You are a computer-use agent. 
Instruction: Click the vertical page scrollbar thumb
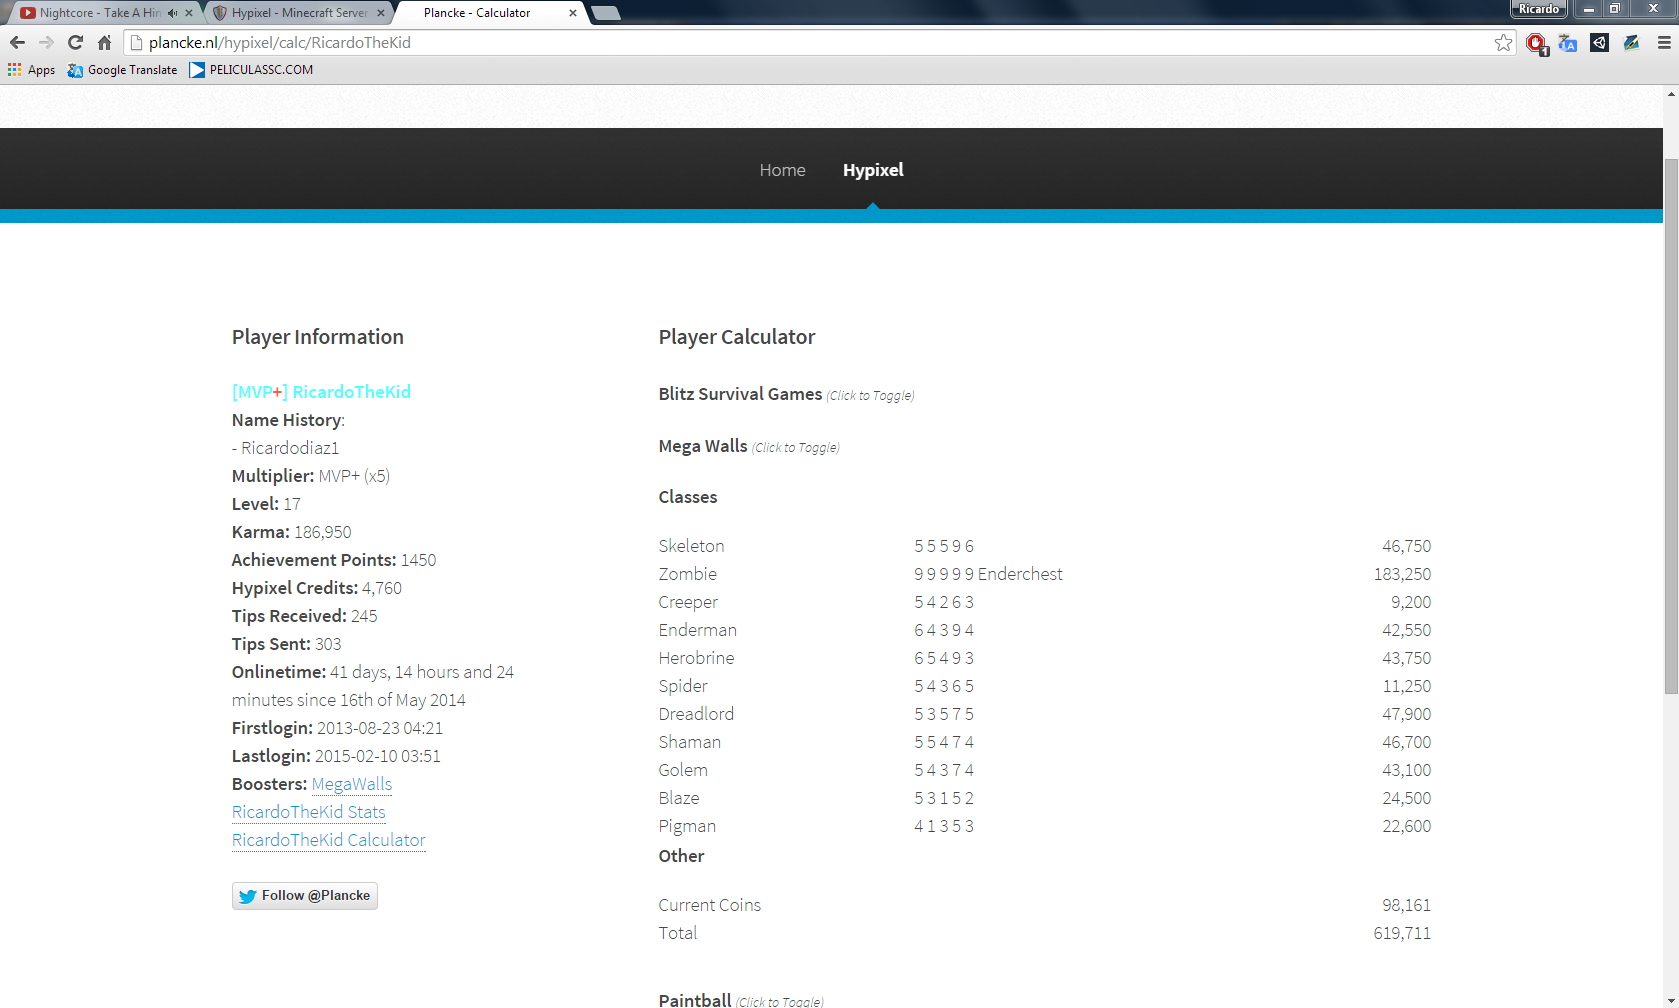(x=1671, y=425)
